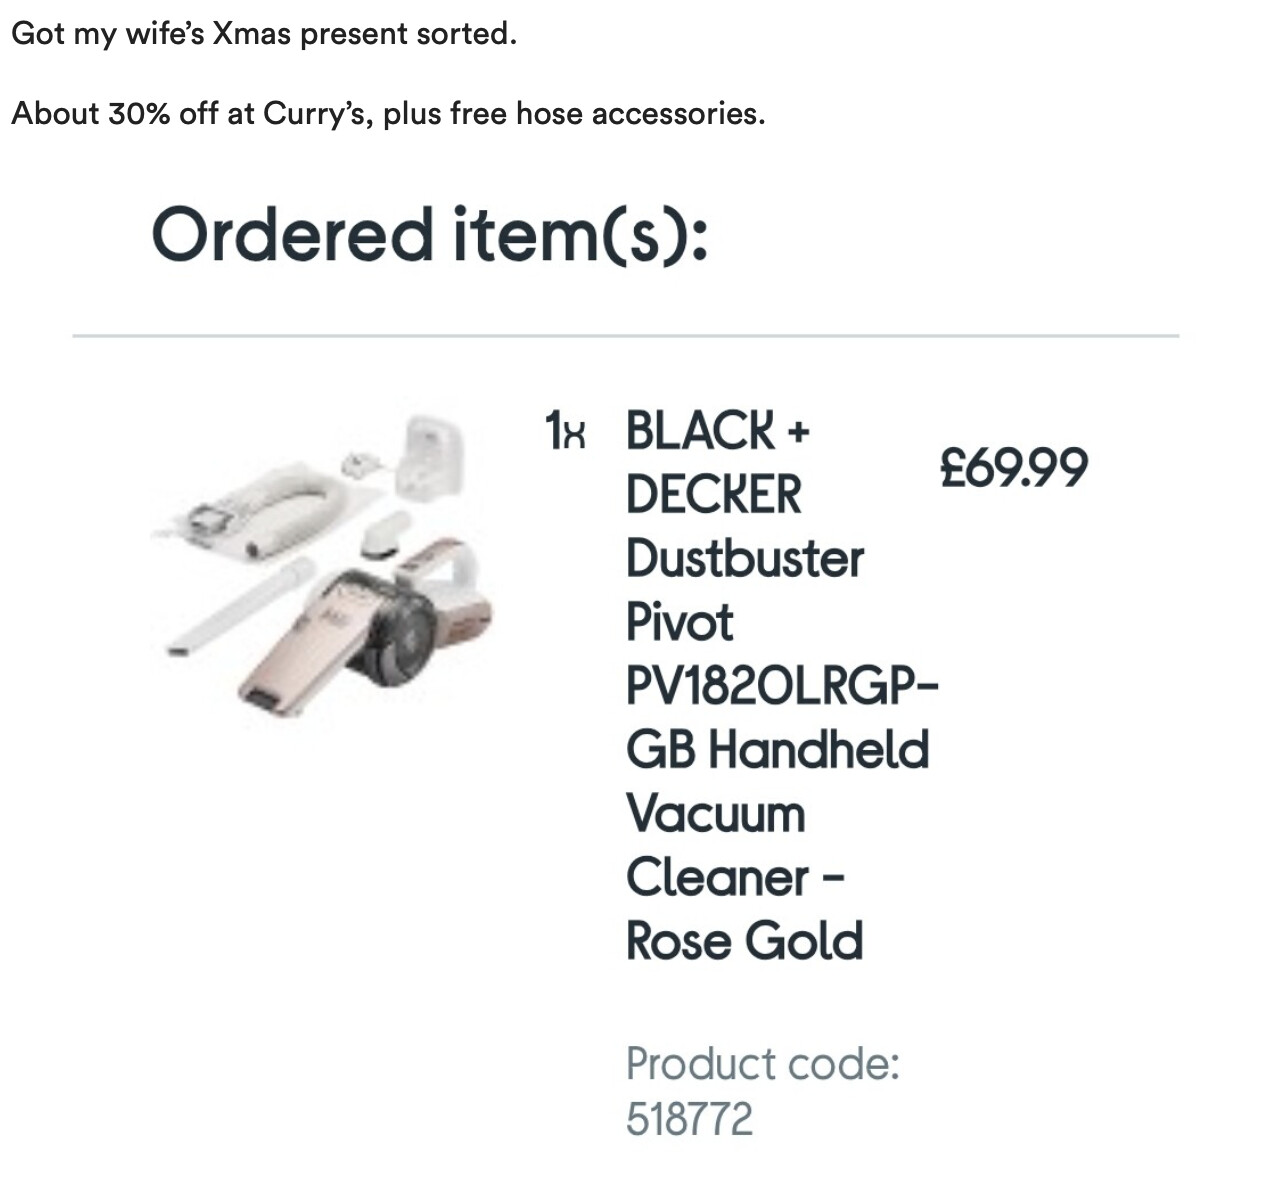Screen dimensions: 1264x1198
Task: Click the model number PV1820LRGP-
Action: point(782,686)
